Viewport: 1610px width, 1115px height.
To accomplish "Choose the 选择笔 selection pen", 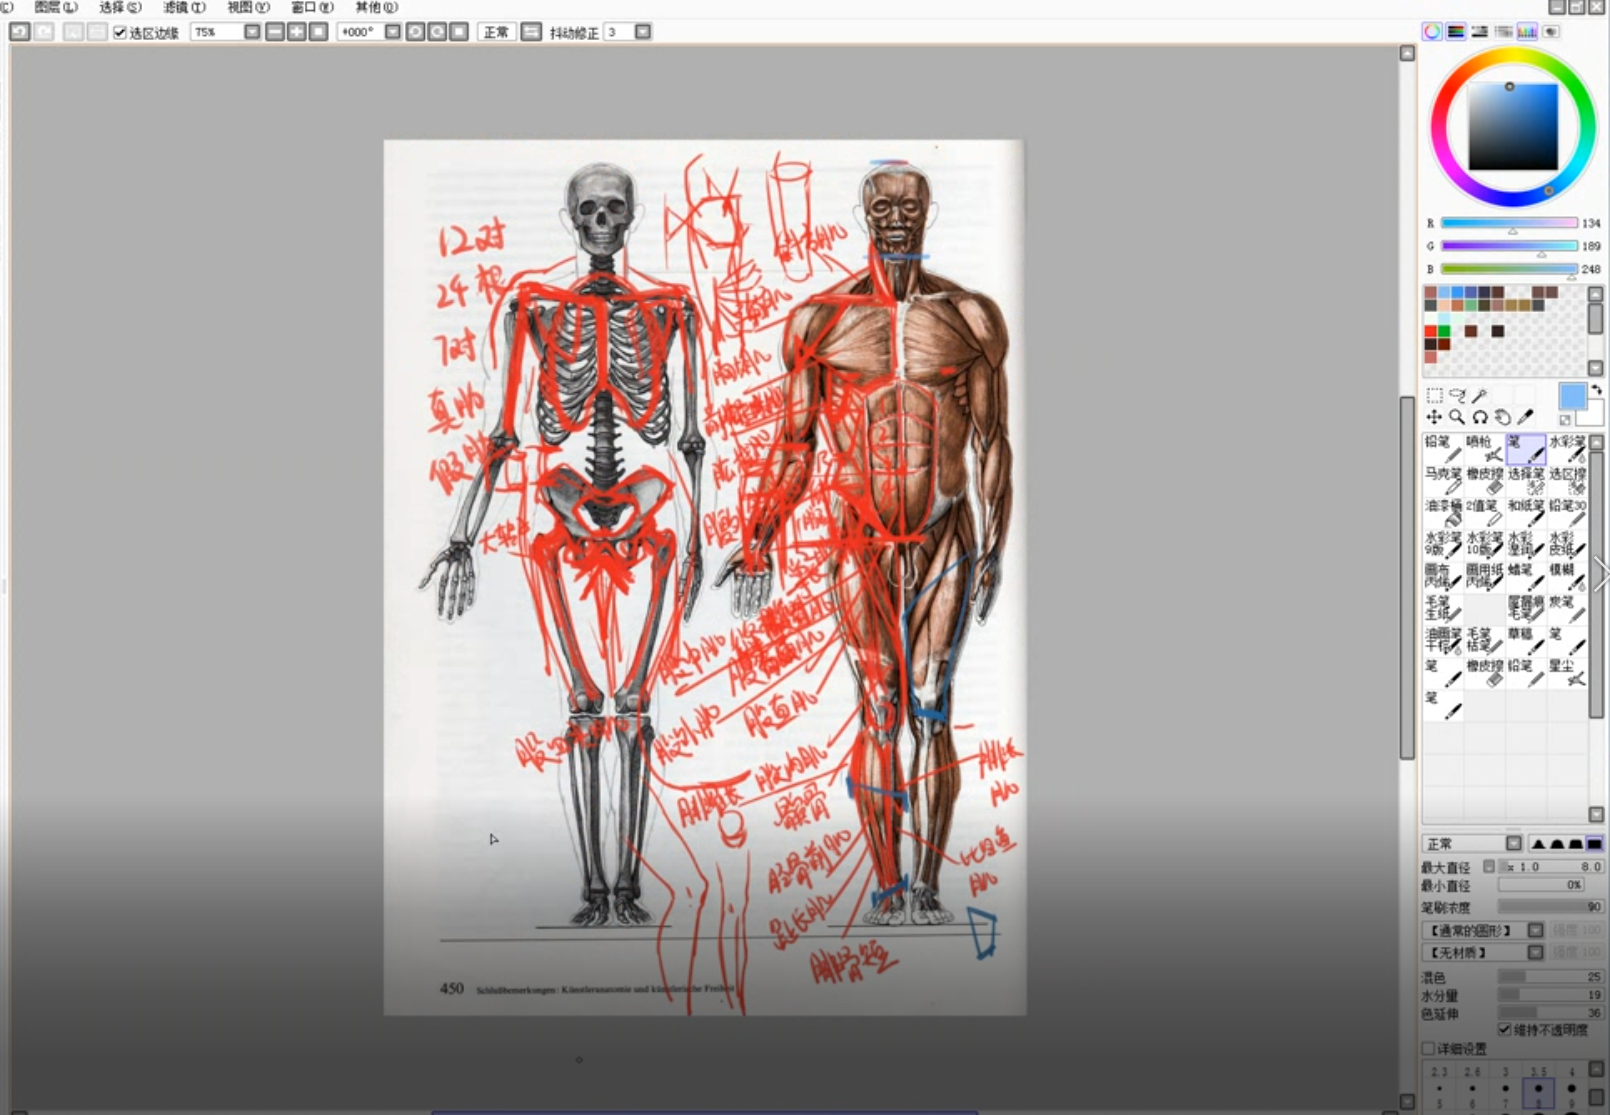I will (x=1526, y=480).
